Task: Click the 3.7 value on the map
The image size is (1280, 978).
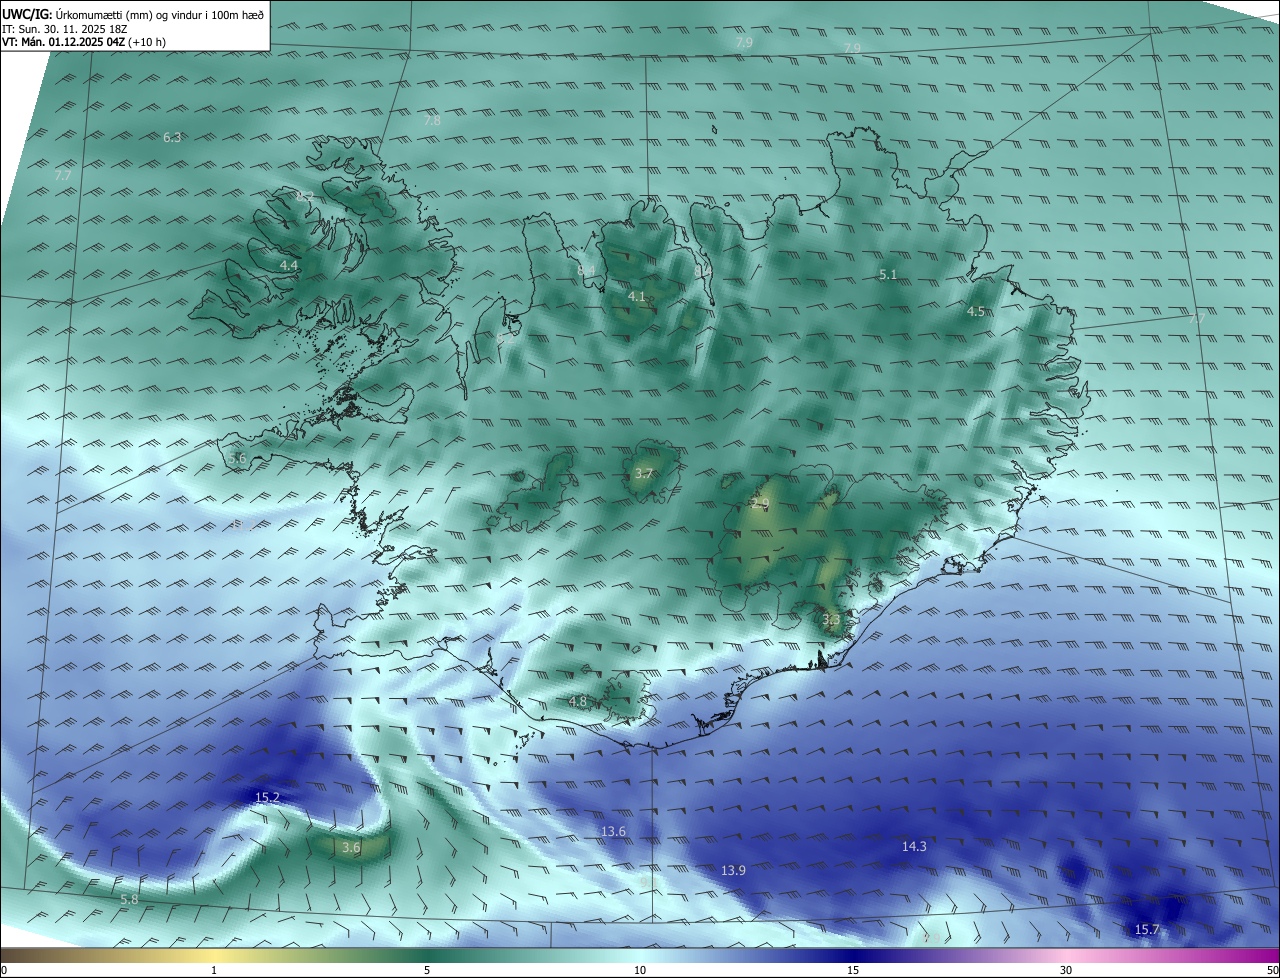Action: tap(644, 474)
